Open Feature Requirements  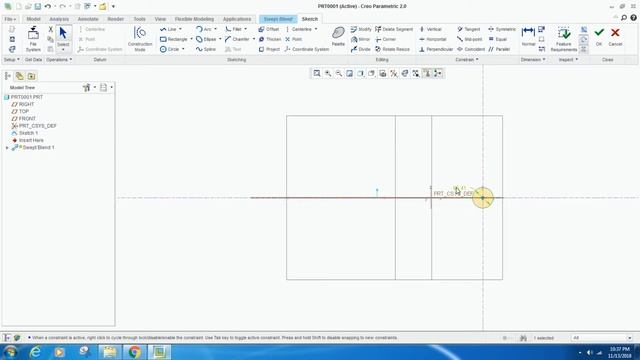point(563,39)
